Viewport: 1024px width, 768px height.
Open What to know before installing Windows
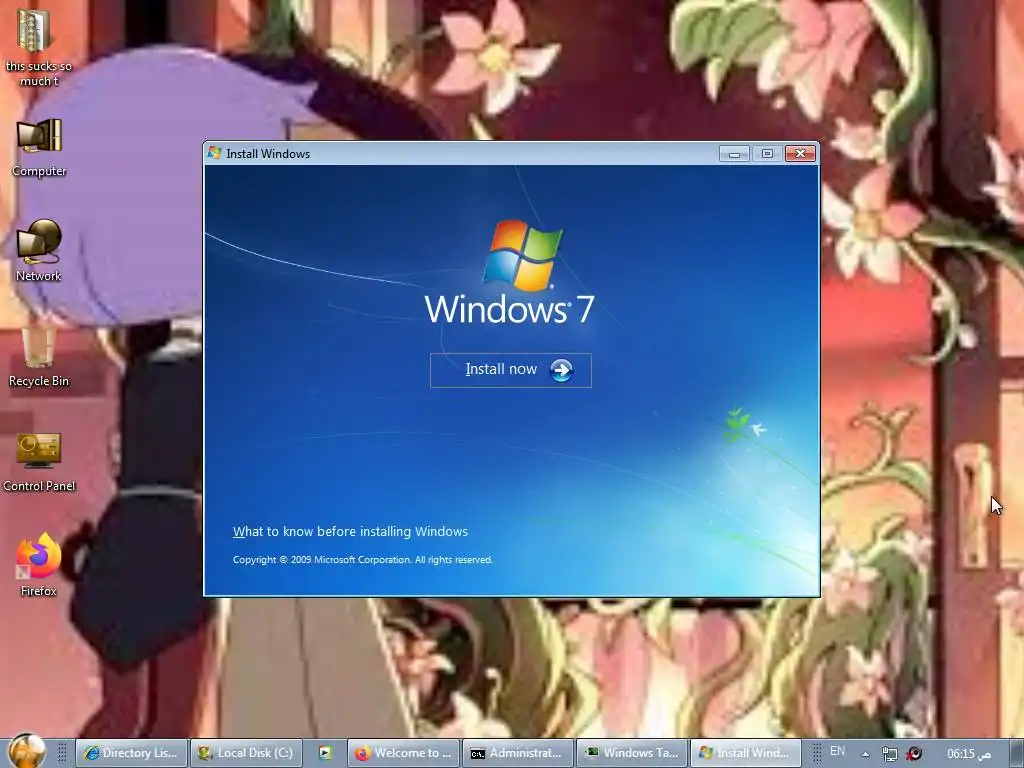(x=350, y=532)
